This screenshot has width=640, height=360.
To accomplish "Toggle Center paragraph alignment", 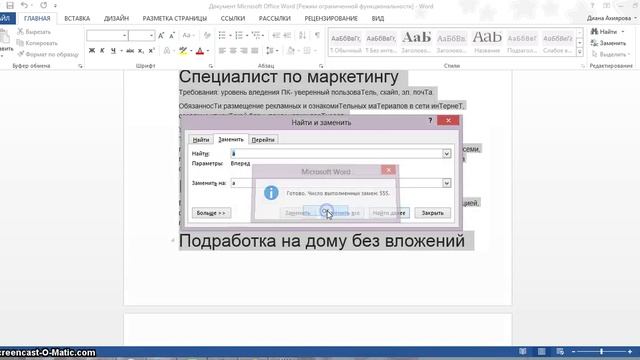I will [x=233, y=51].
